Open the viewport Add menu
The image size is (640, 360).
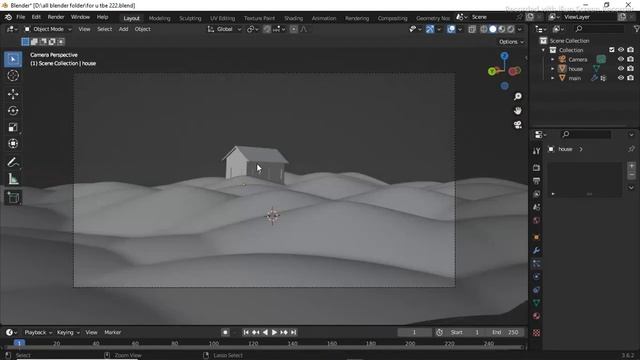[123, 29]
